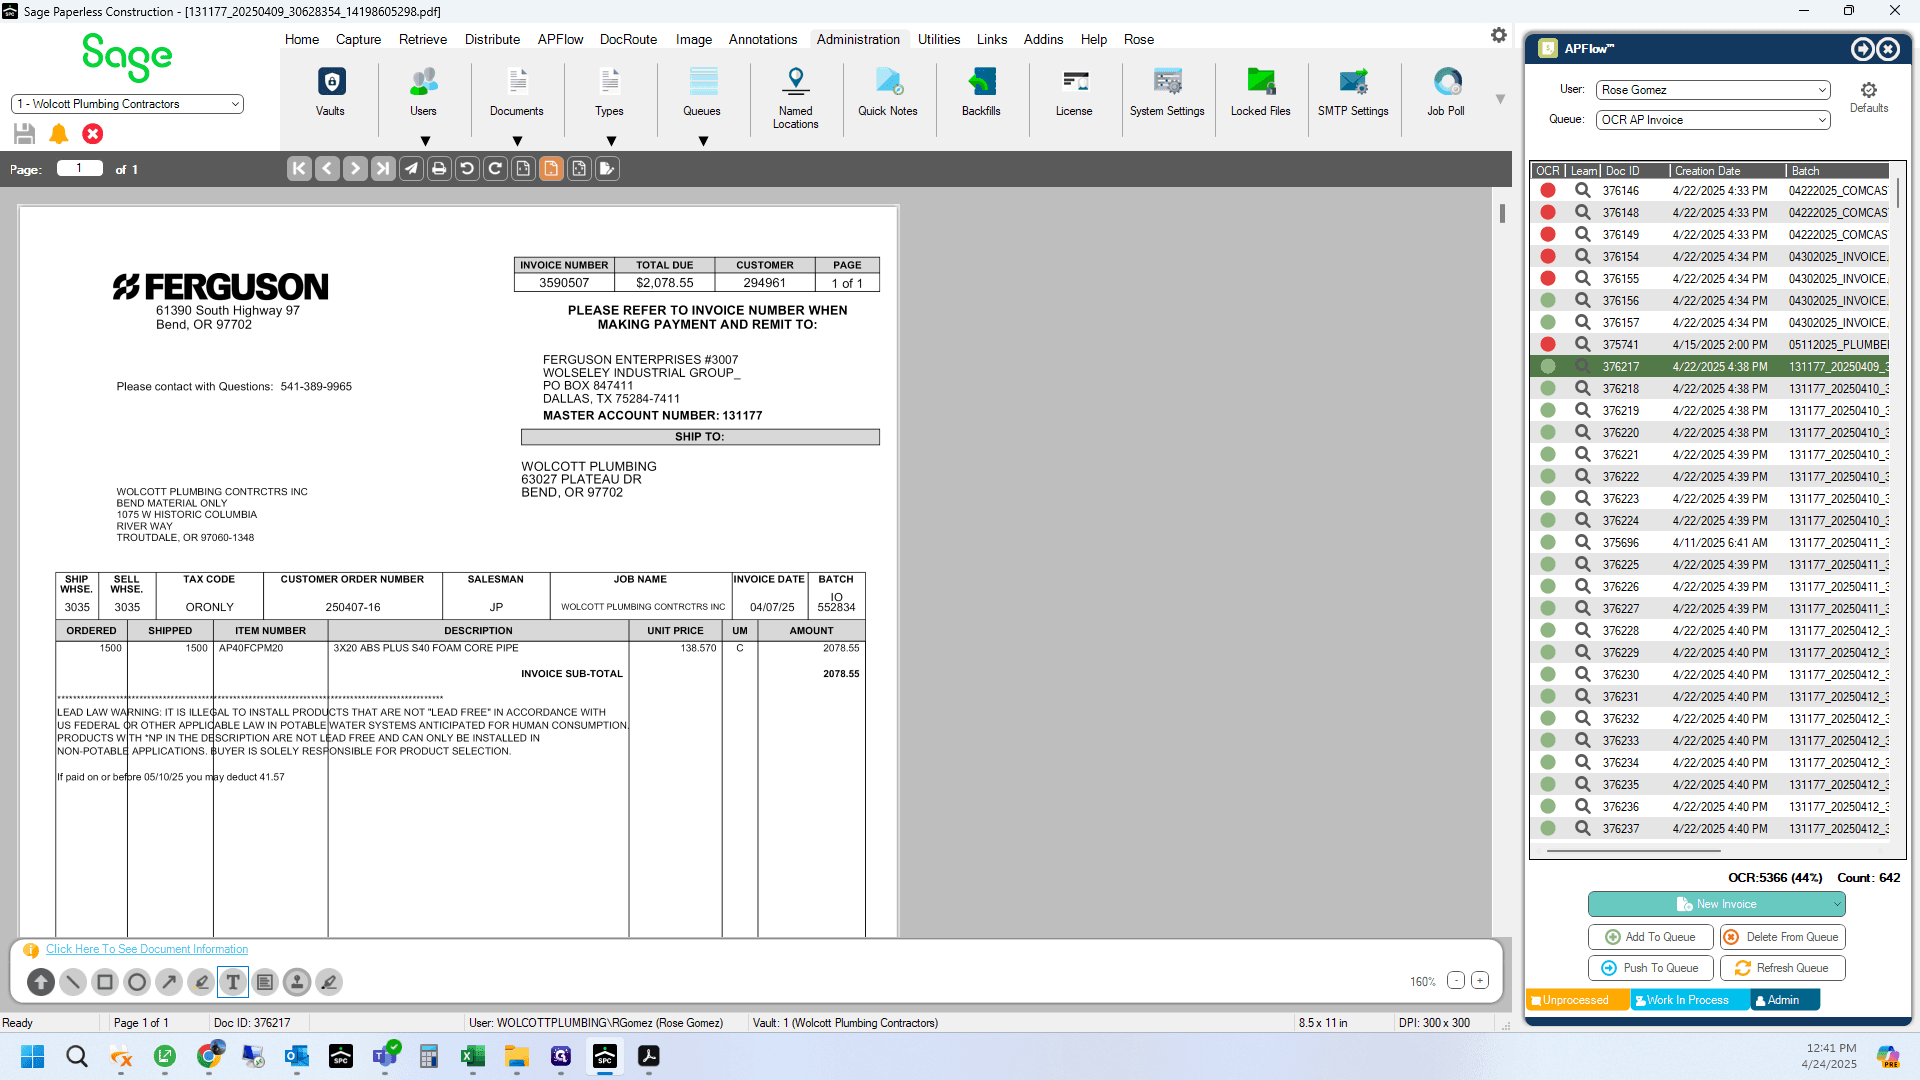The width and height of the screenshot is (1920, 1080).
Task: Select the pointer arrow annotation tool
Action: [41, 982]
